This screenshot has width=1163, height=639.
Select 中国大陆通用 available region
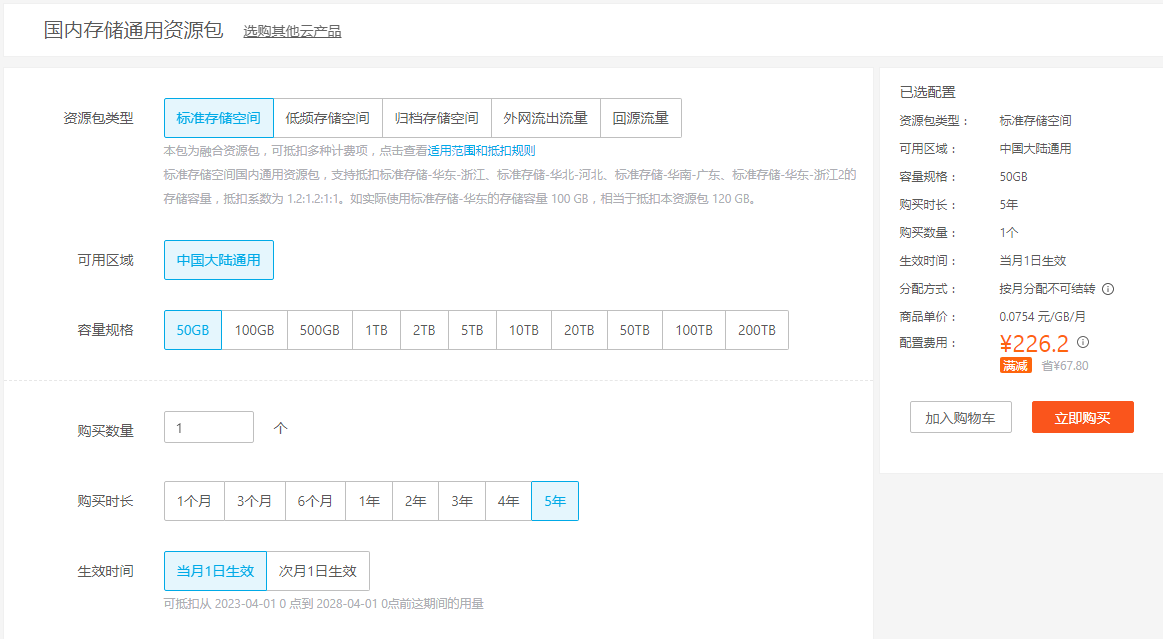[218, 260]
